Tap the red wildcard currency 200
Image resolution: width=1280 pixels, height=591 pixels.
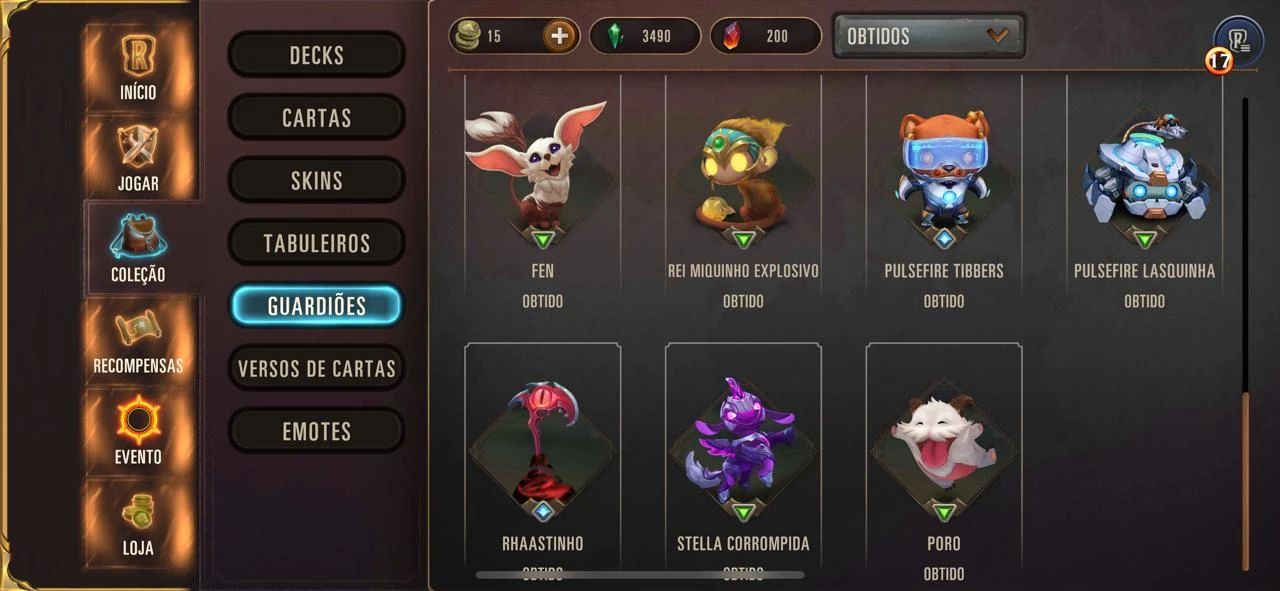pyautogui.click(x=765, y=36)
